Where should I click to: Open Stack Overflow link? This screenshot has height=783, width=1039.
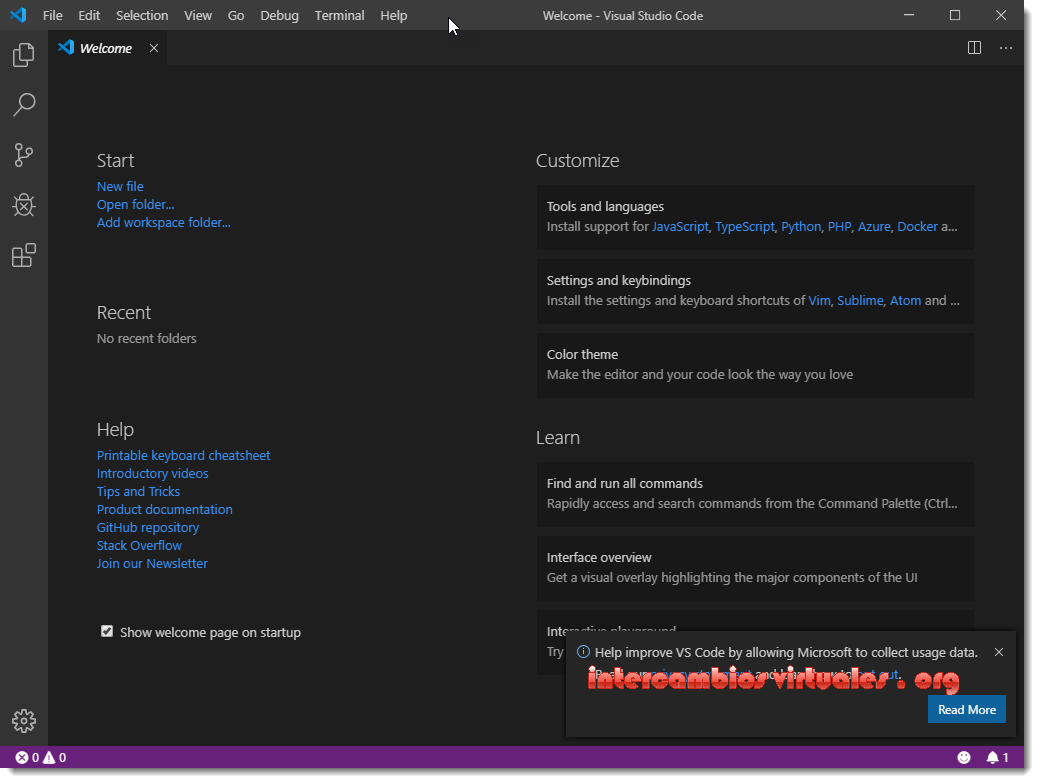[139, 545]
